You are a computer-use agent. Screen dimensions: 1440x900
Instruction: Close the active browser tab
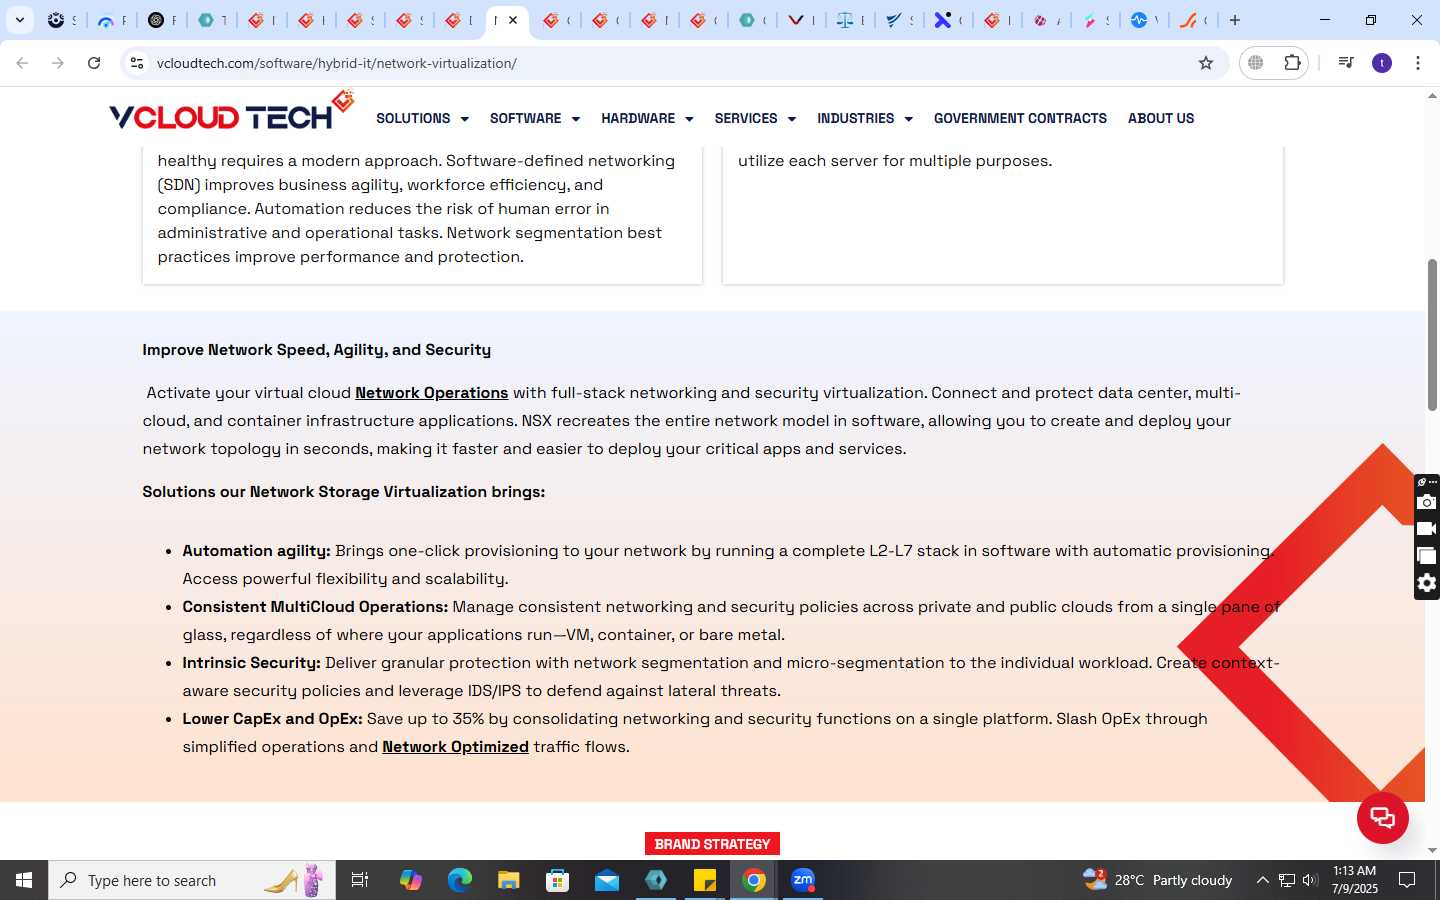tap(513, 20)
